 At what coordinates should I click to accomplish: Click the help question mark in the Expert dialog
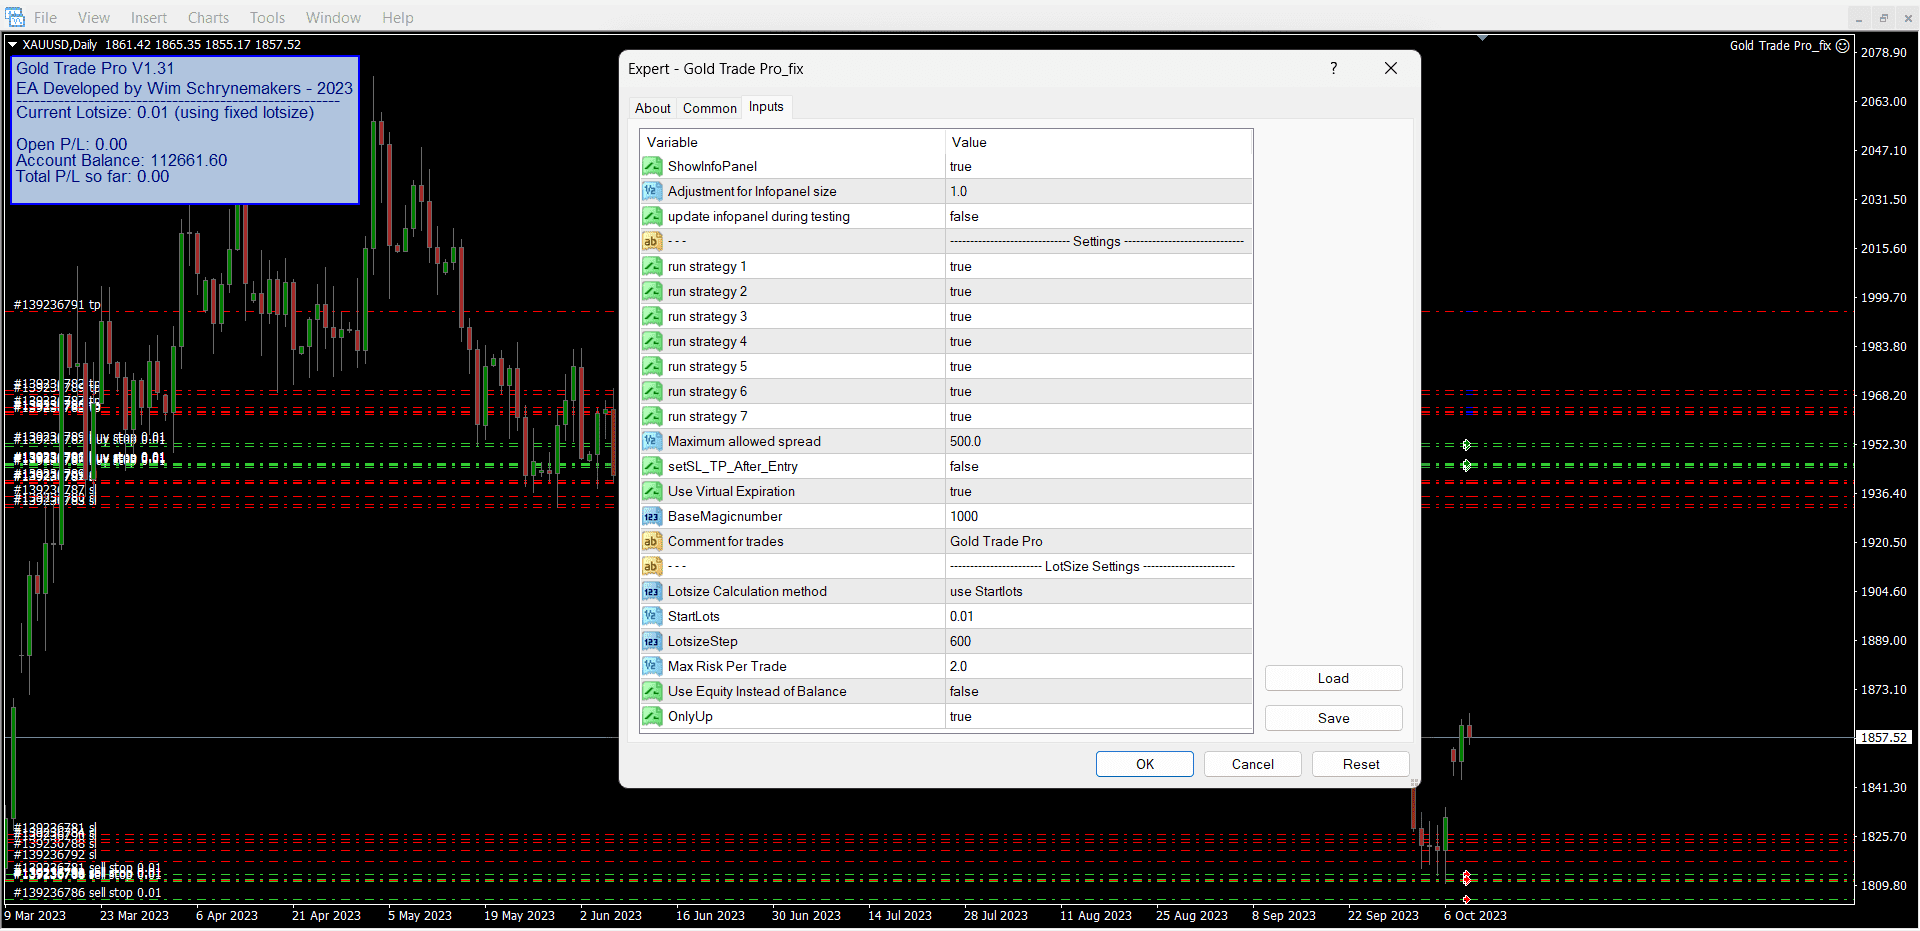(x=1333, y=68)
